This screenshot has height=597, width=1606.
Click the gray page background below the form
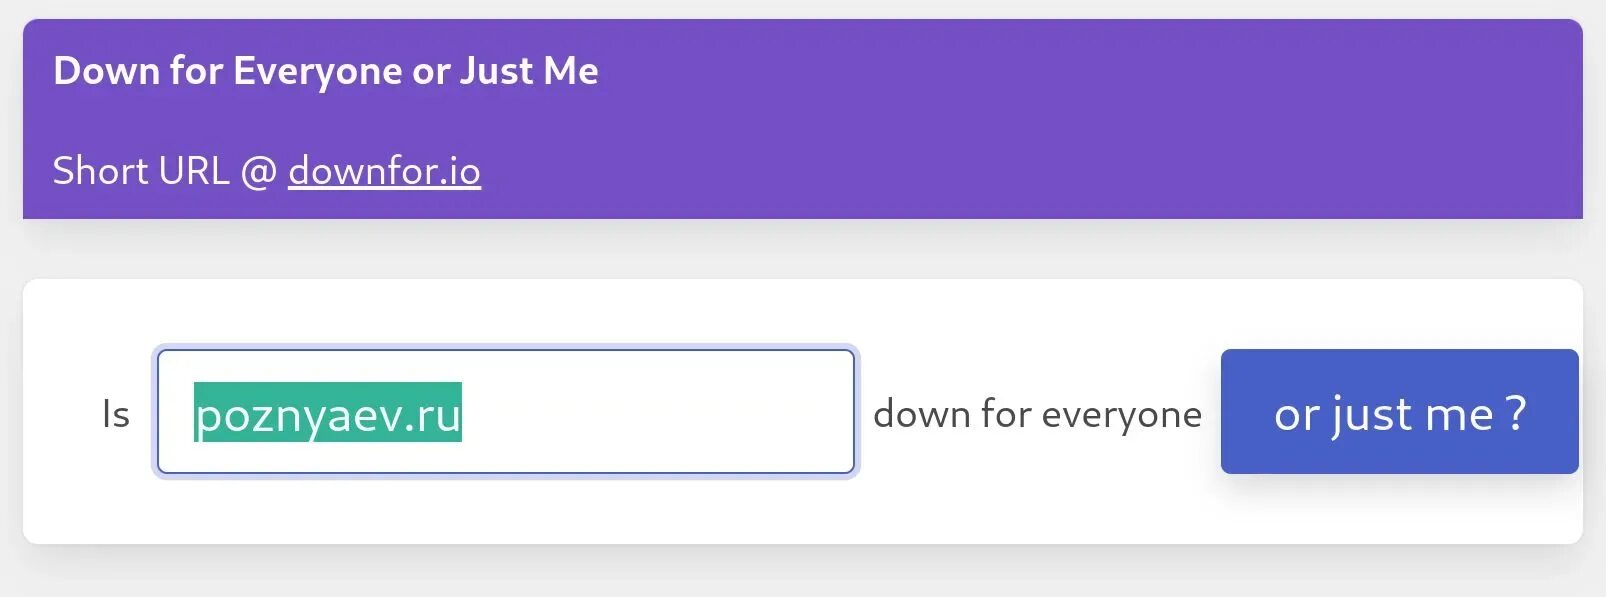(800, 572)
